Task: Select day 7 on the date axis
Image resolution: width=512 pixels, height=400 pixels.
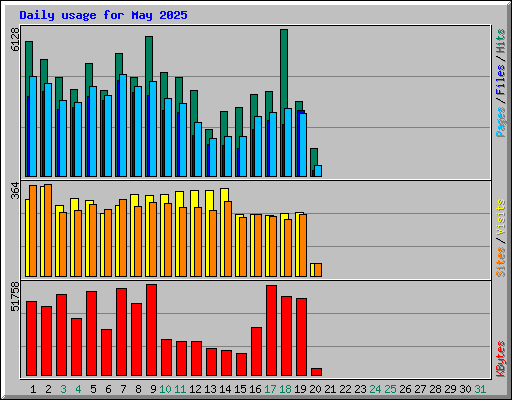Action: coord(123,389)
